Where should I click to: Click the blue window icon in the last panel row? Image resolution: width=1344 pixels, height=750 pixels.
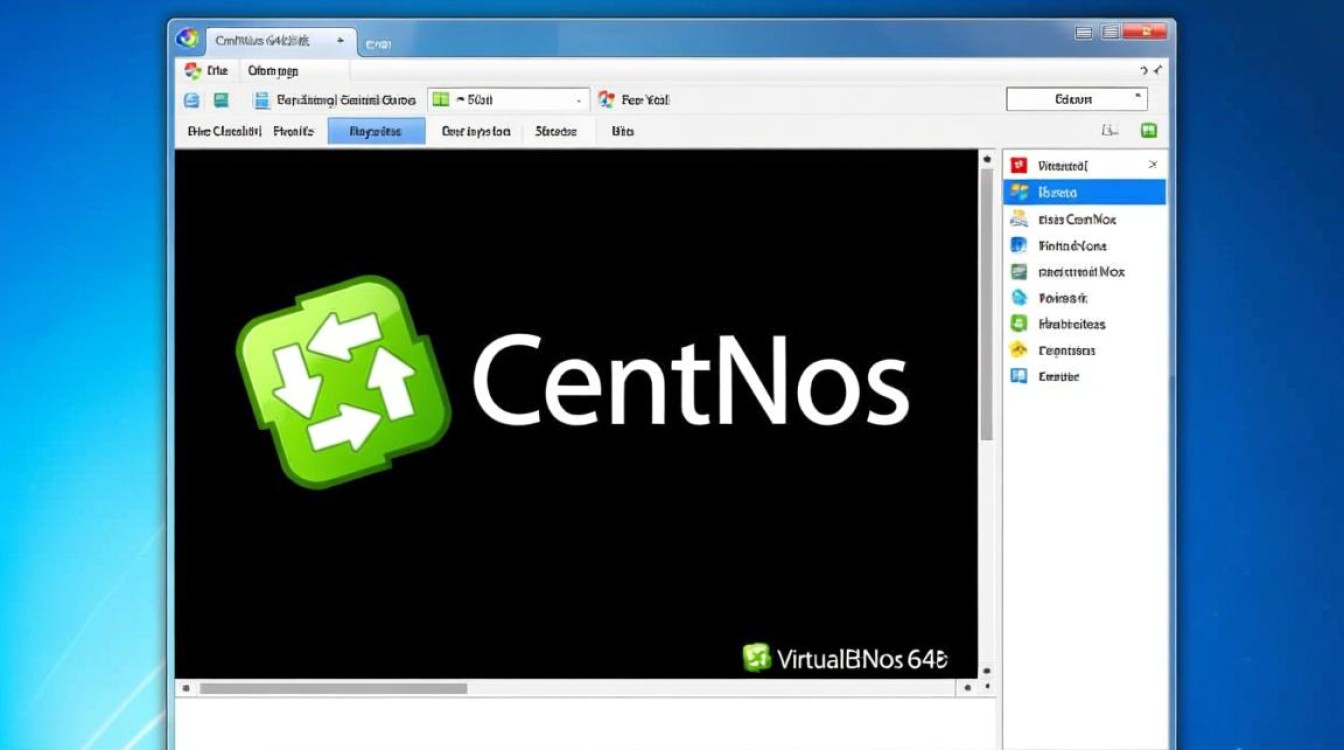click(1019, 377)
